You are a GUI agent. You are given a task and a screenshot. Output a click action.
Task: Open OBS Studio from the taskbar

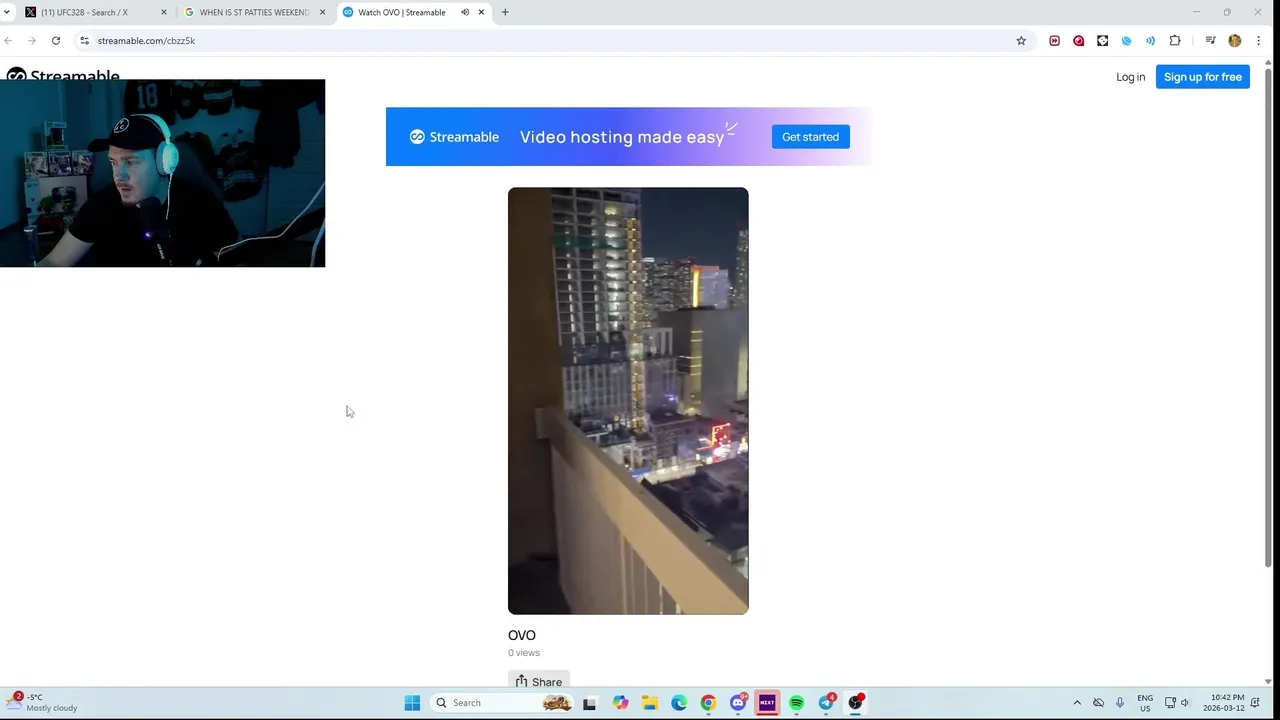(x=855, y=703)
